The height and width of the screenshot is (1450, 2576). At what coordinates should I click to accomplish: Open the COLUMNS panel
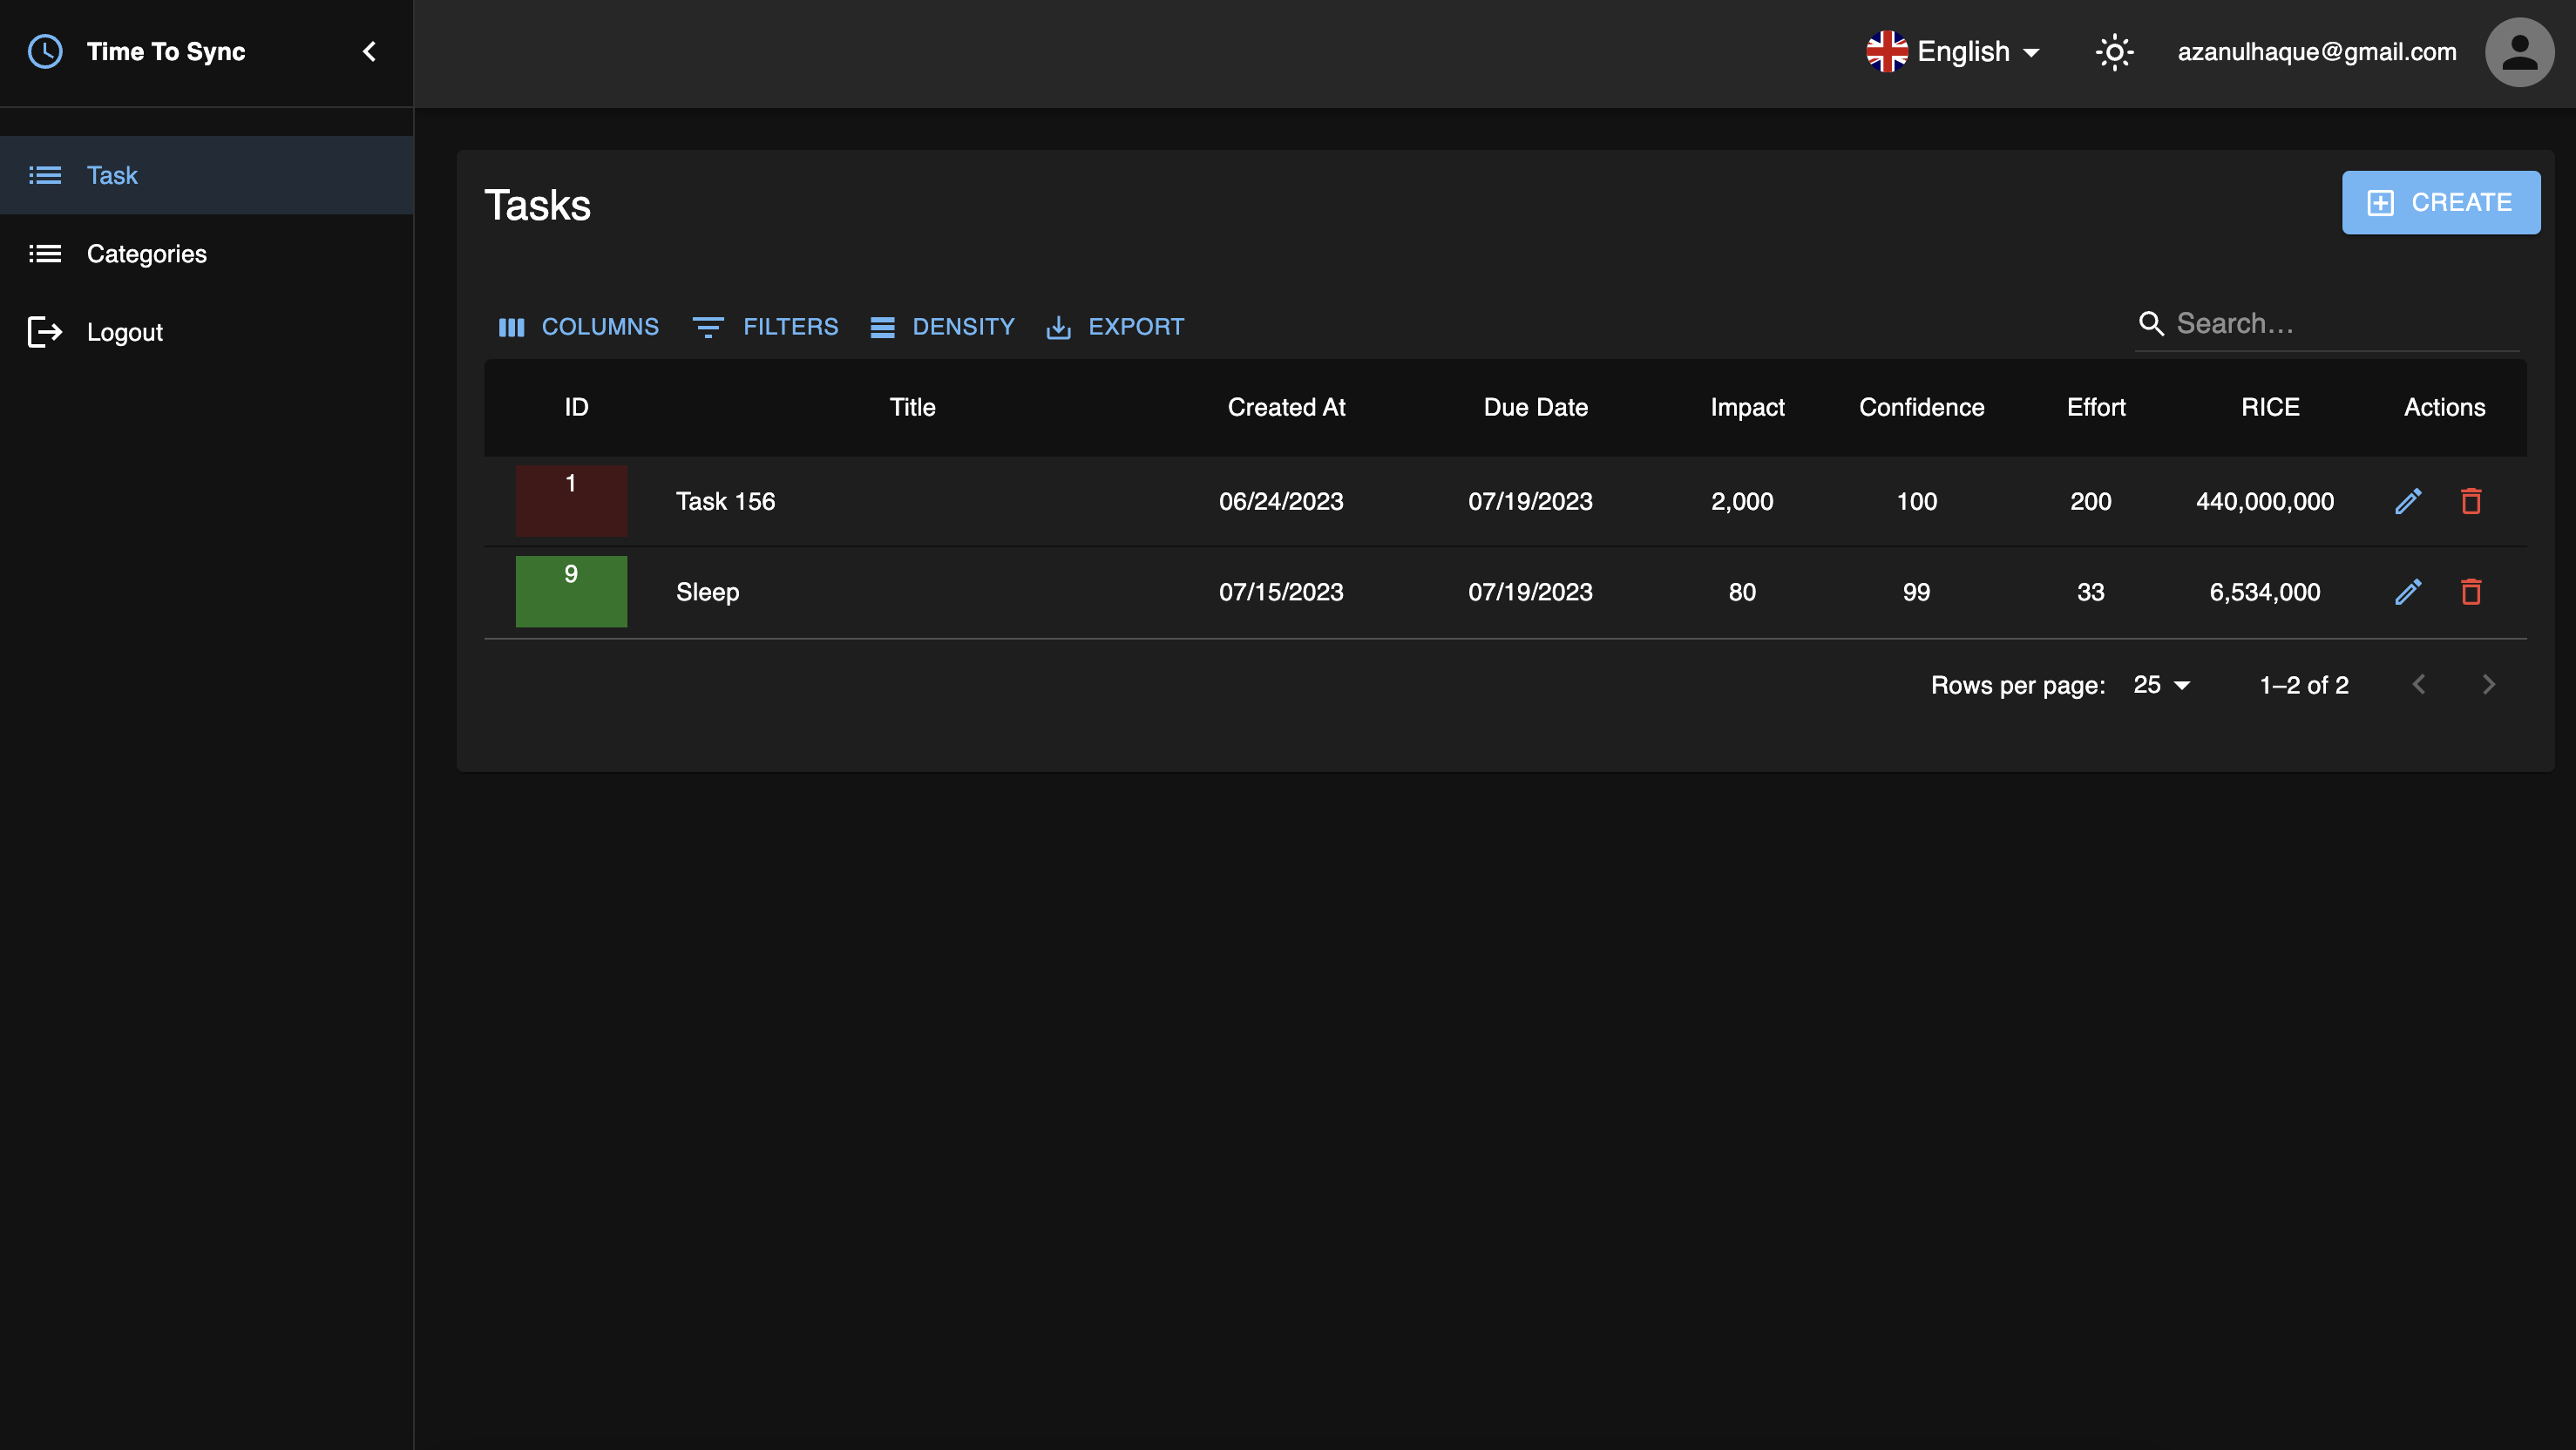pos(579,327)
